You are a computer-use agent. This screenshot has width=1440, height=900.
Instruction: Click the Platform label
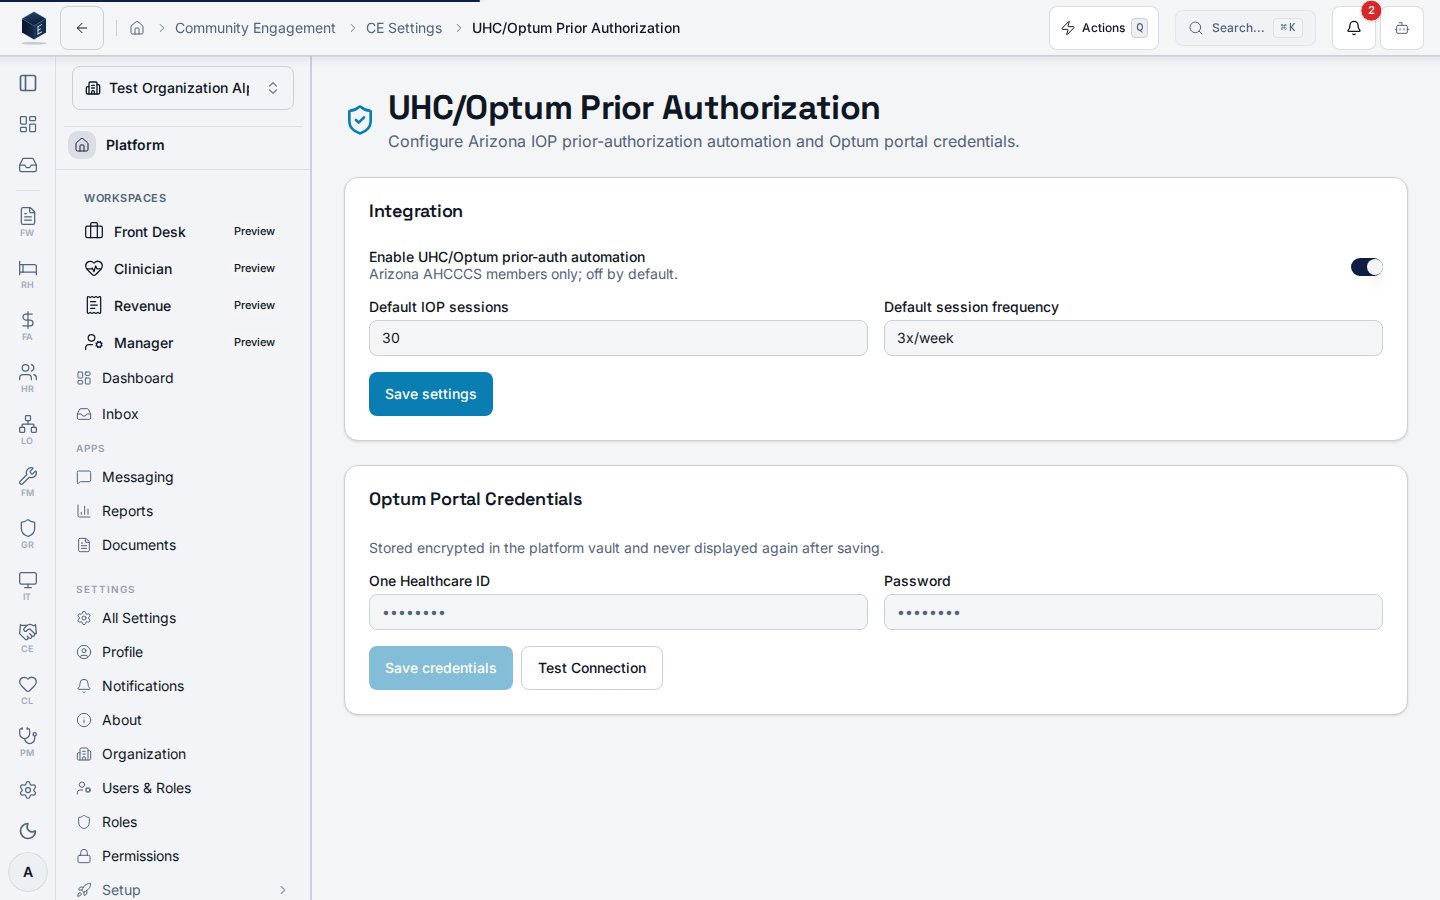135,145
